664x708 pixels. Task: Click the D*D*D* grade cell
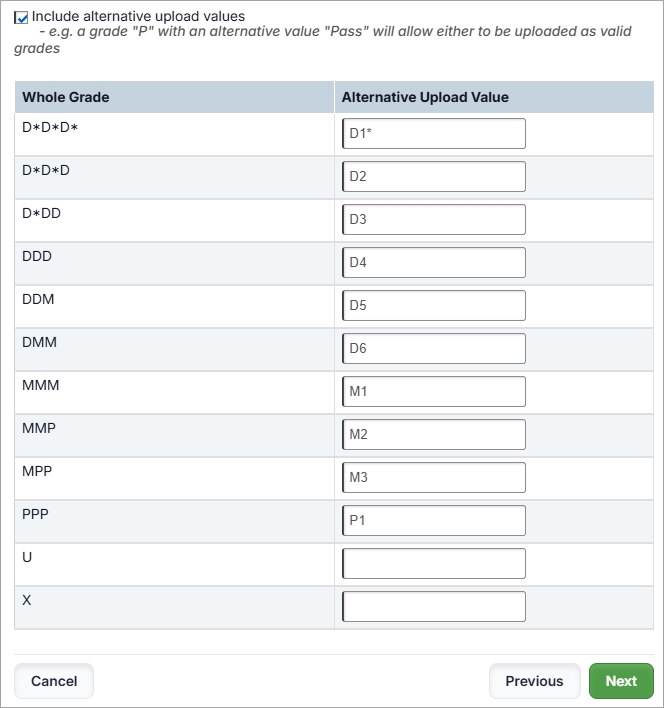tap(50, 128)
